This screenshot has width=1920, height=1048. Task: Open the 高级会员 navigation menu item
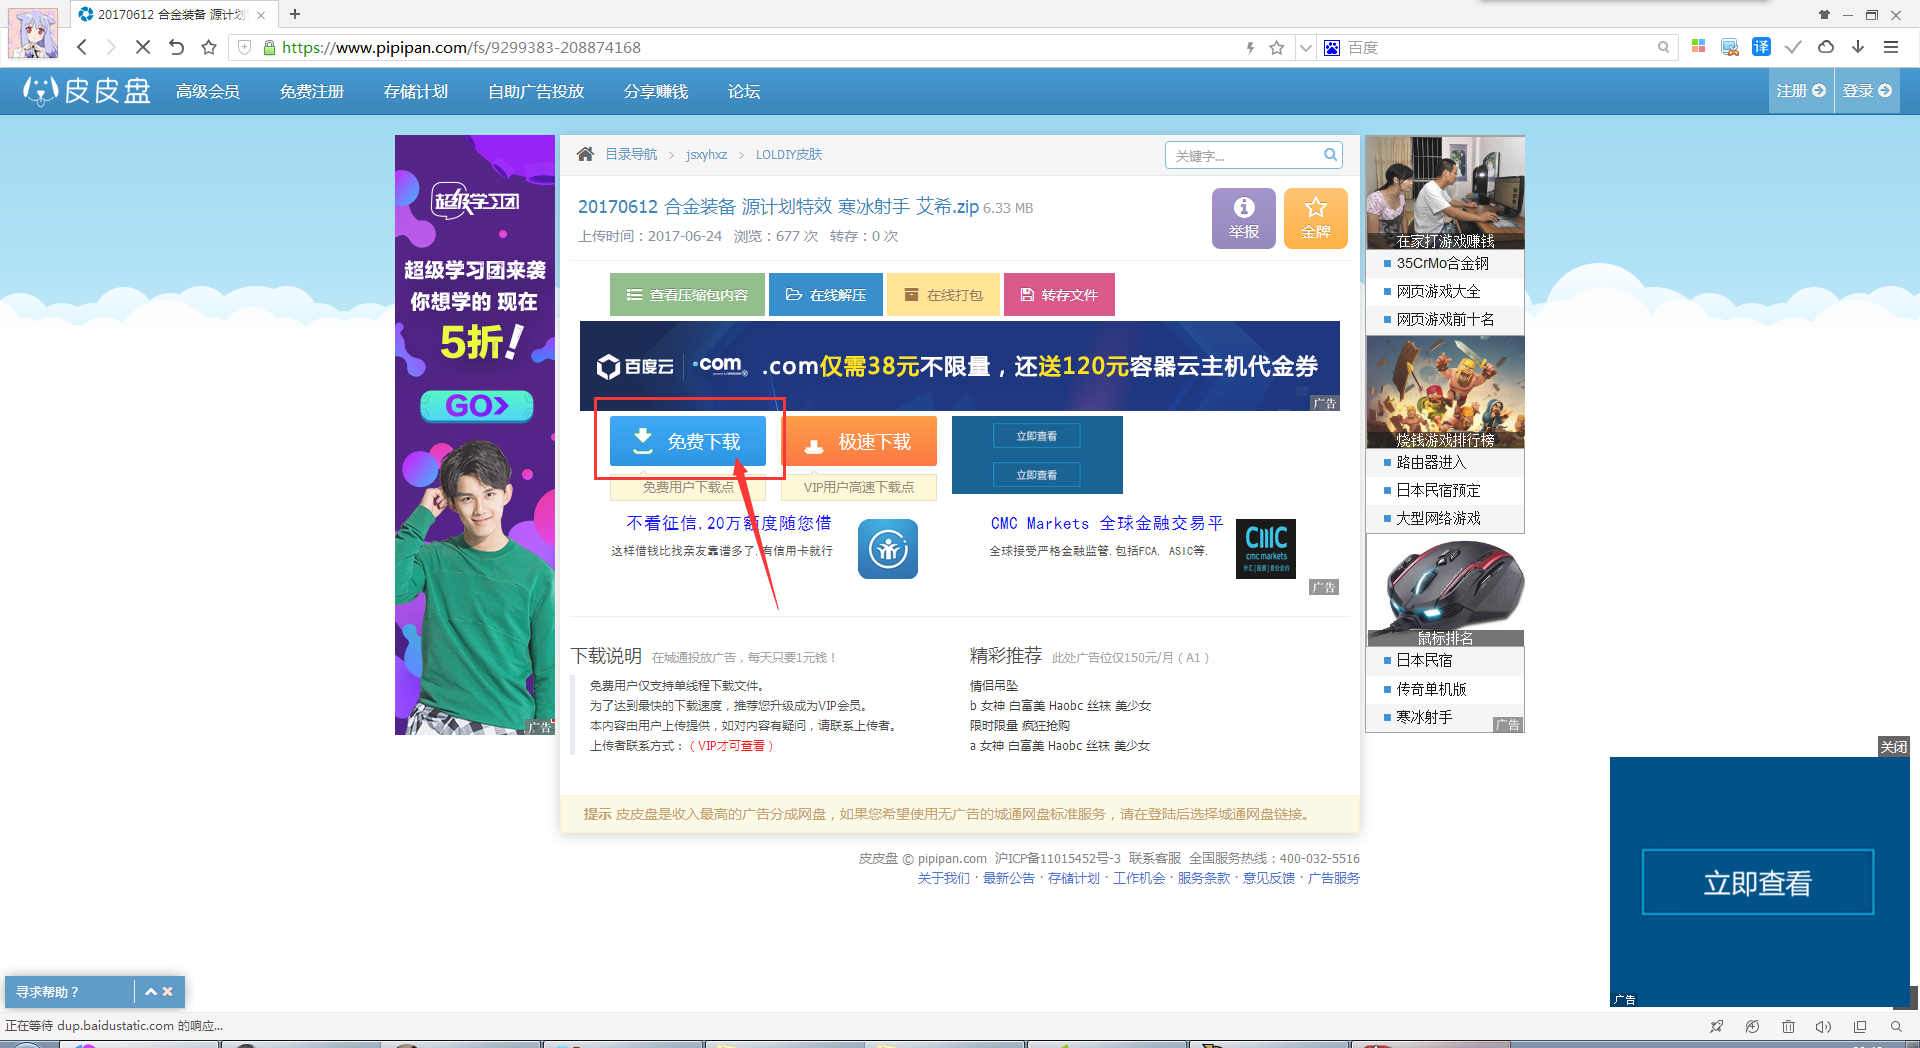(208, 92)
